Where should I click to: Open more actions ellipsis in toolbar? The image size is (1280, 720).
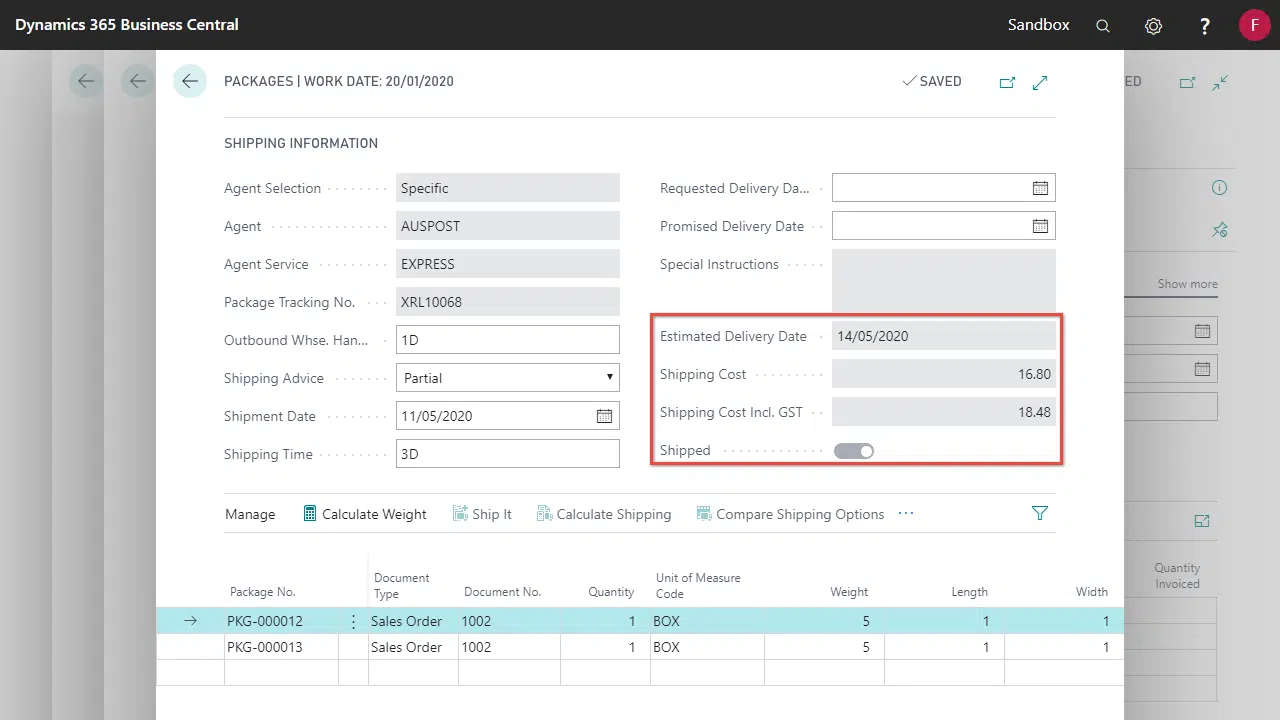click(x=906, y=514)
